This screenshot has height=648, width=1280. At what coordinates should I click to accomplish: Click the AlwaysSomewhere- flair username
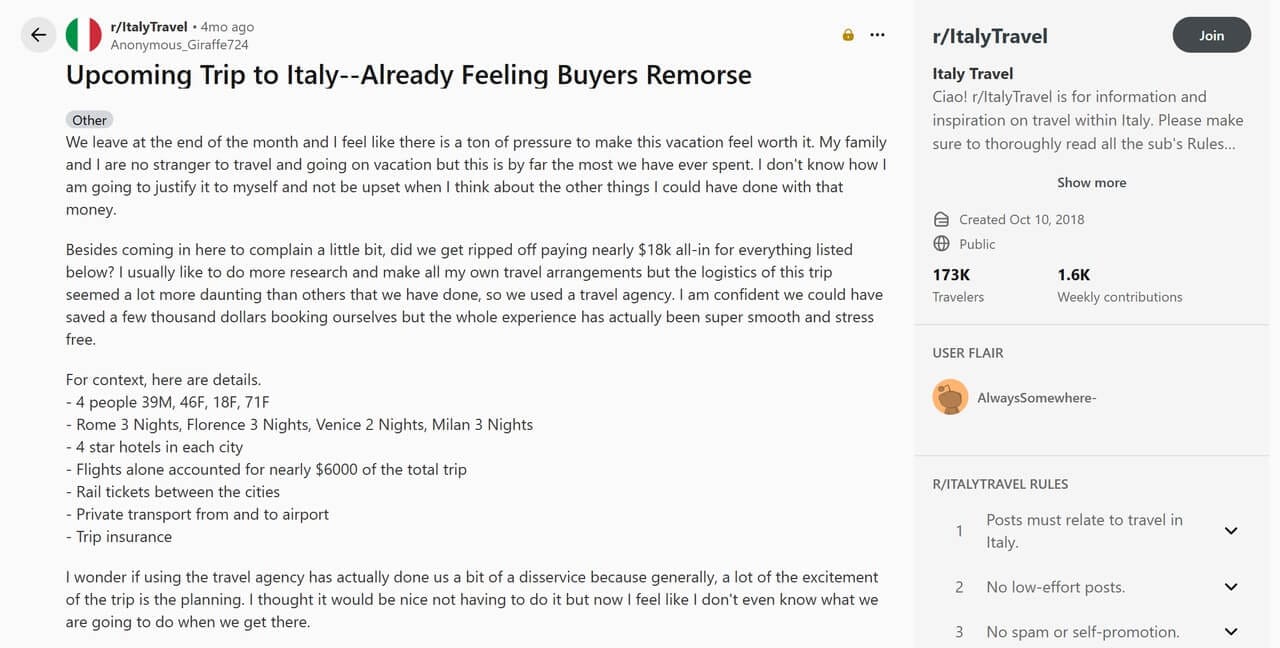1036,398
